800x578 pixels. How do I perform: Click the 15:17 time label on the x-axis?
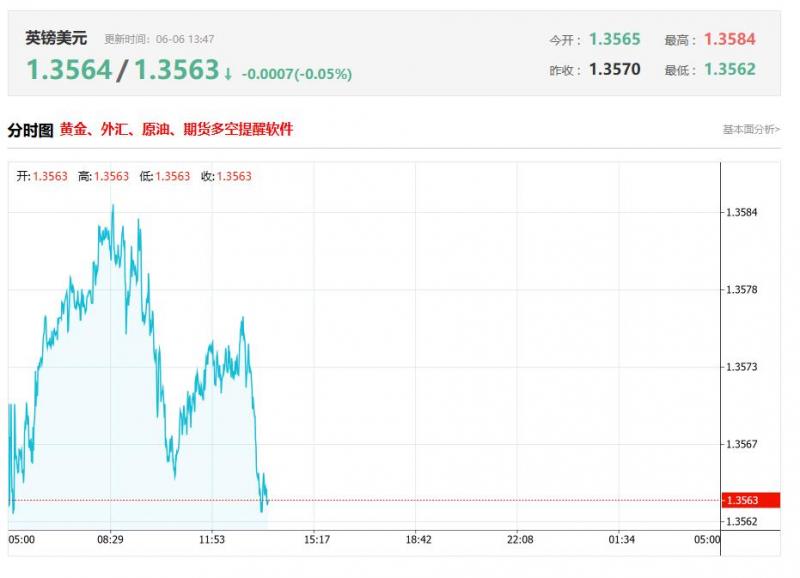pos(316,540)
